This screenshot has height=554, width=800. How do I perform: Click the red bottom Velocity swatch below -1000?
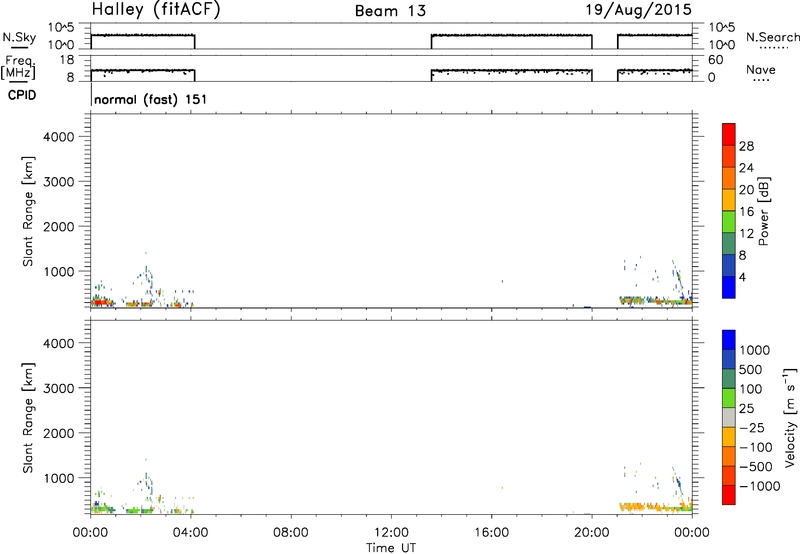coord(729,495)
